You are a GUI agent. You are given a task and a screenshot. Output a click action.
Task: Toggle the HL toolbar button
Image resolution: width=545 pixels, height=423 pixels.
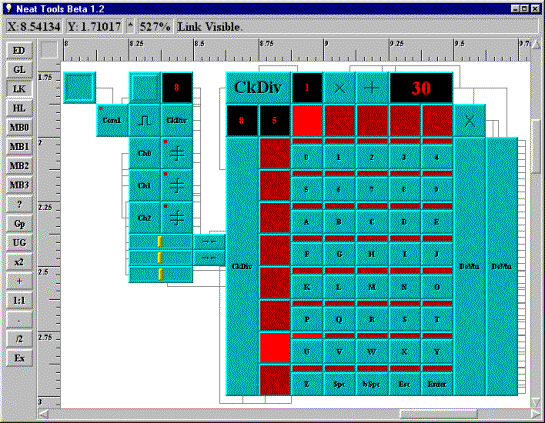(x=19, y=108)
